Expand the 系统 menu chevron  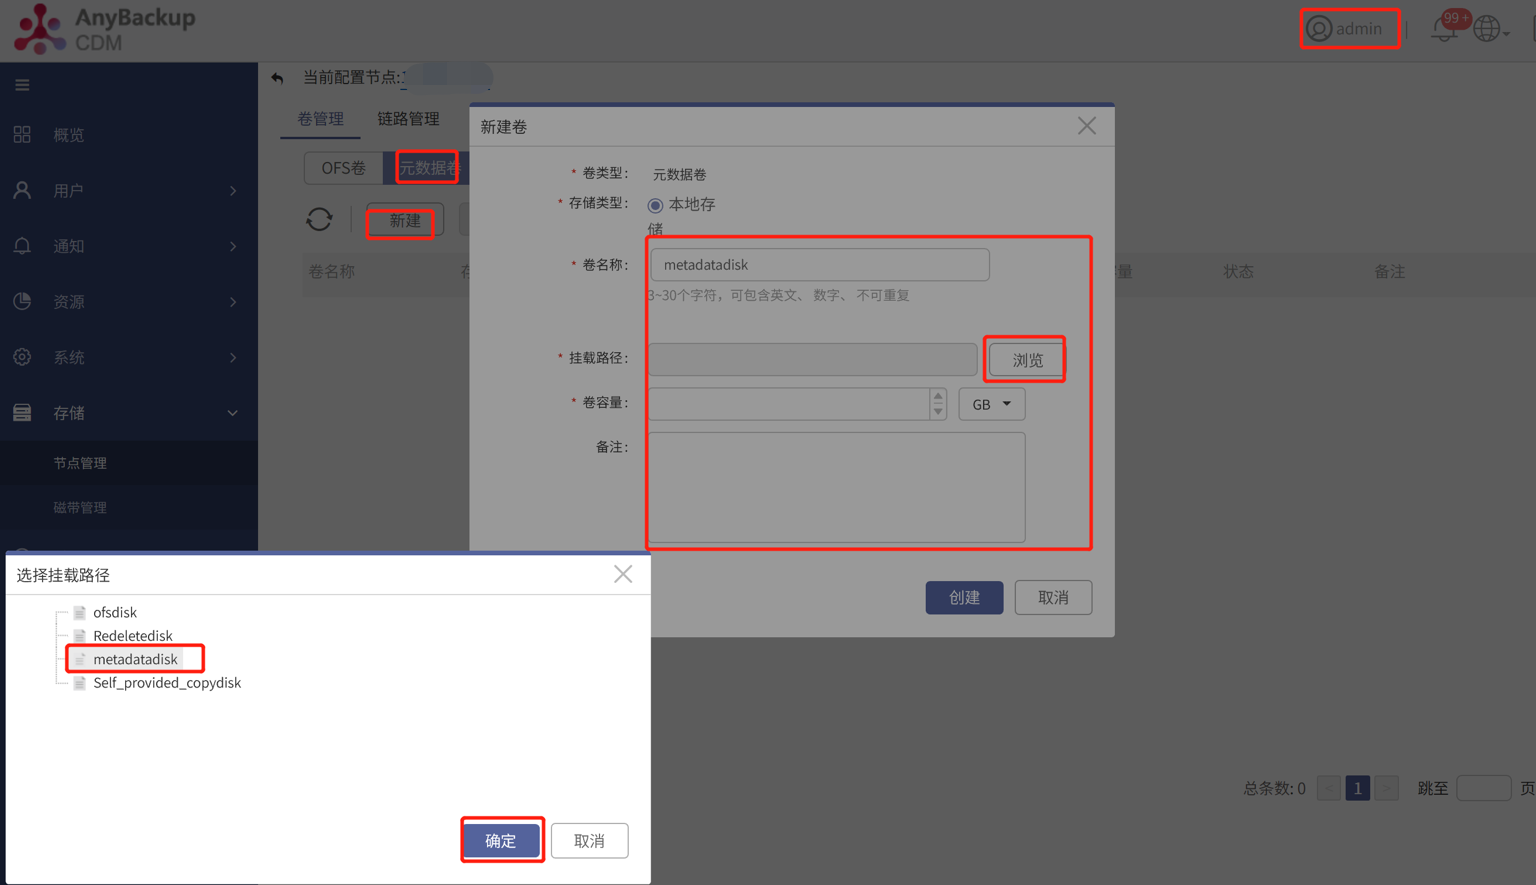(232, 357)
